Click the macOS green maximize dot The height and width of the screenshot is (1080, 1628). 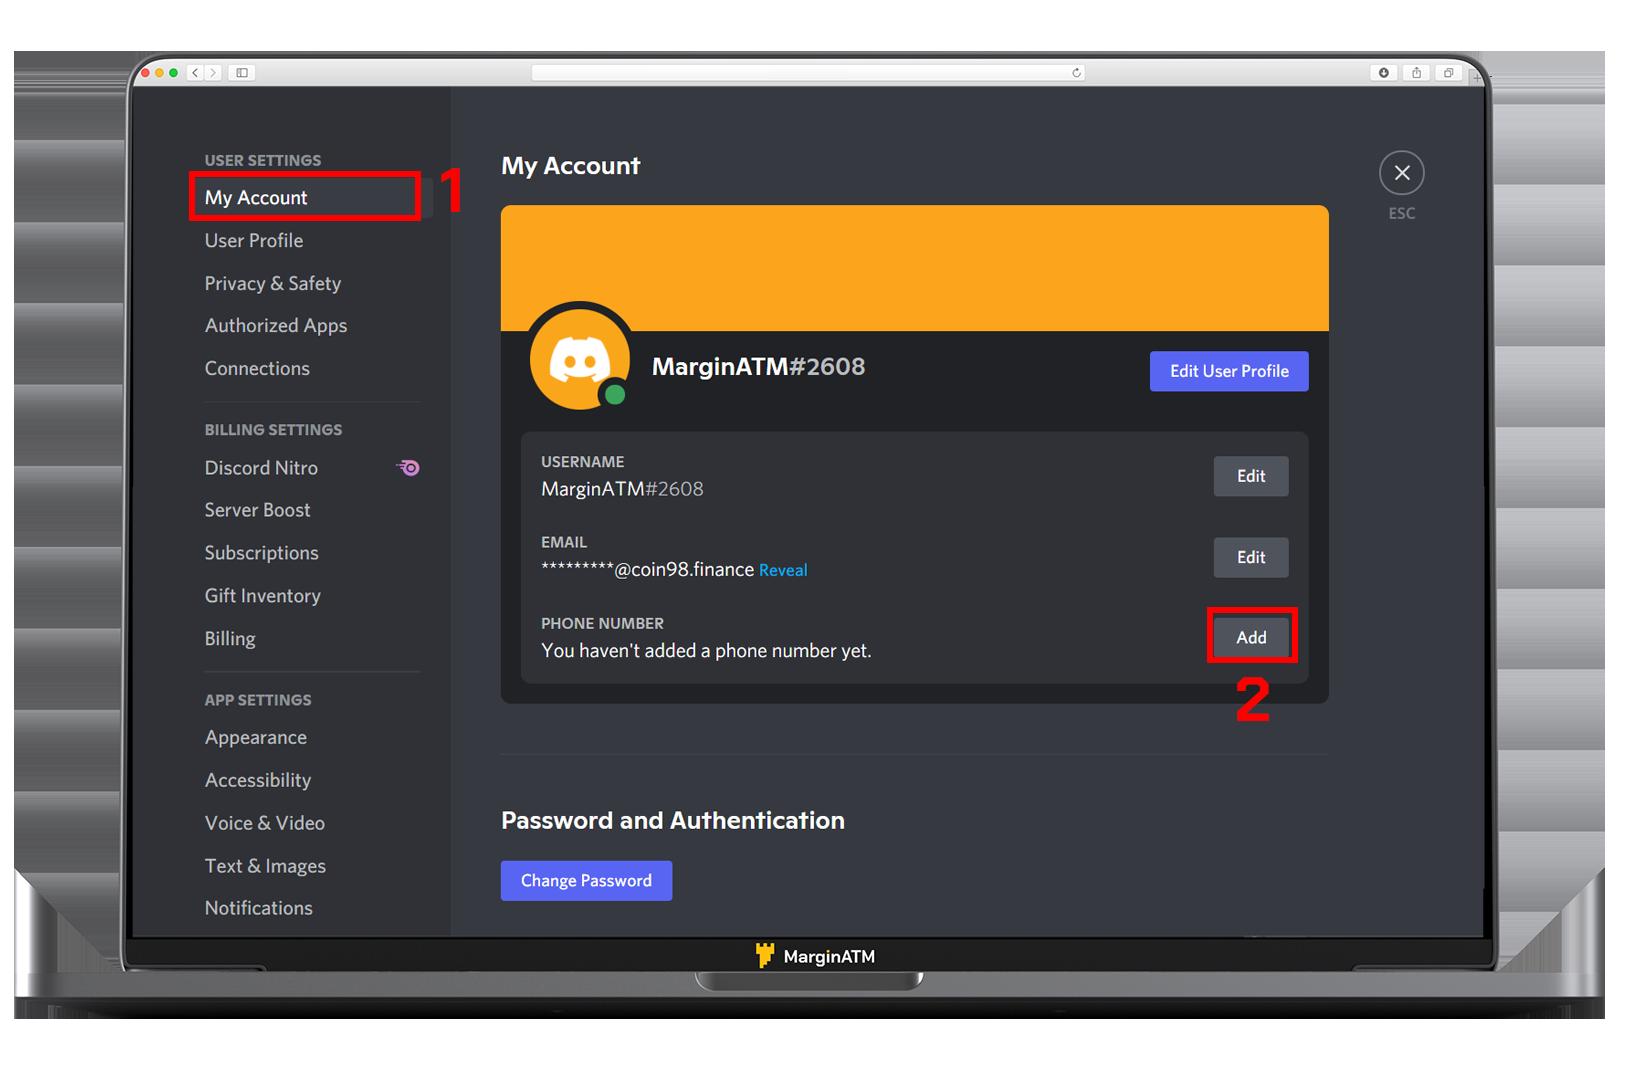(174, 73)
